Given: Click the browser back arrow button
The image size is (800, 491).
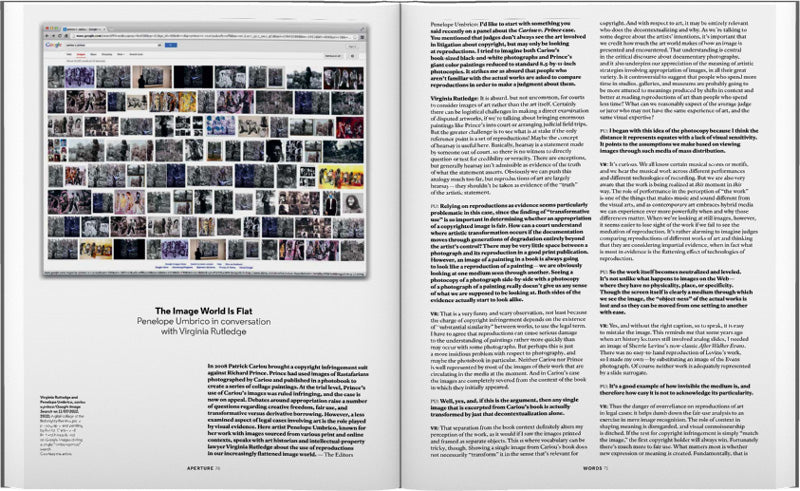Looking at the screenshot, I should [x=46, y=36].
